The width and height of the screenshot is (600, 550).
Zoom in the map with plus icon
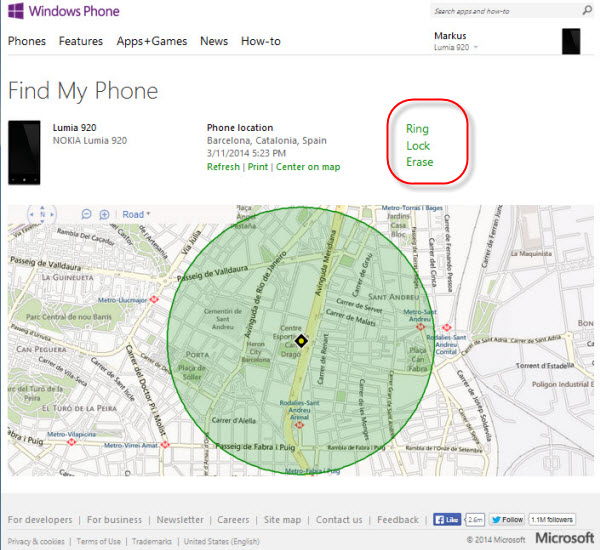click(x=104, y=214)
